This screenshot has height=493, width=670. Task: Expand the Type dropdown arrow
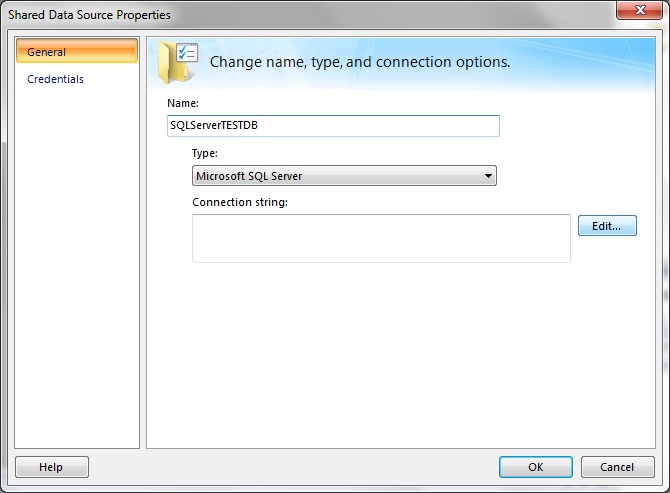pos(488,176)
